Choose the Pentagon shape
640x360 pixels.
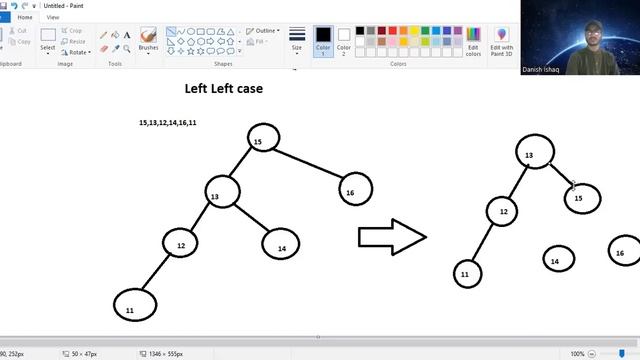point(191,41)
